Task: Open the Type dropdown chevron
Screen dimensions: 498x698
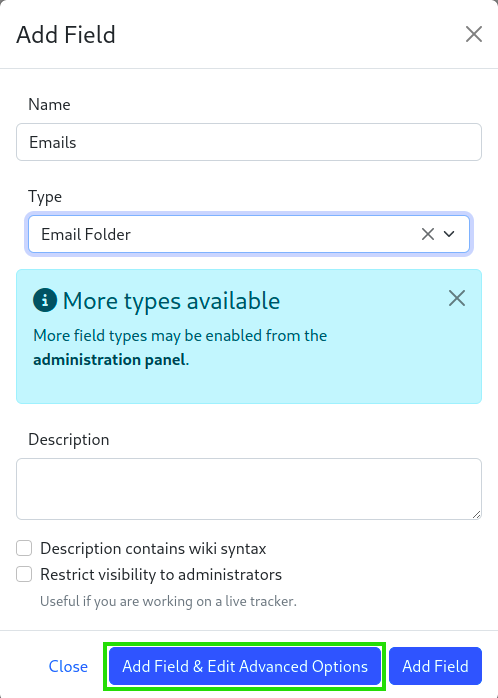Action: point(449,234)
